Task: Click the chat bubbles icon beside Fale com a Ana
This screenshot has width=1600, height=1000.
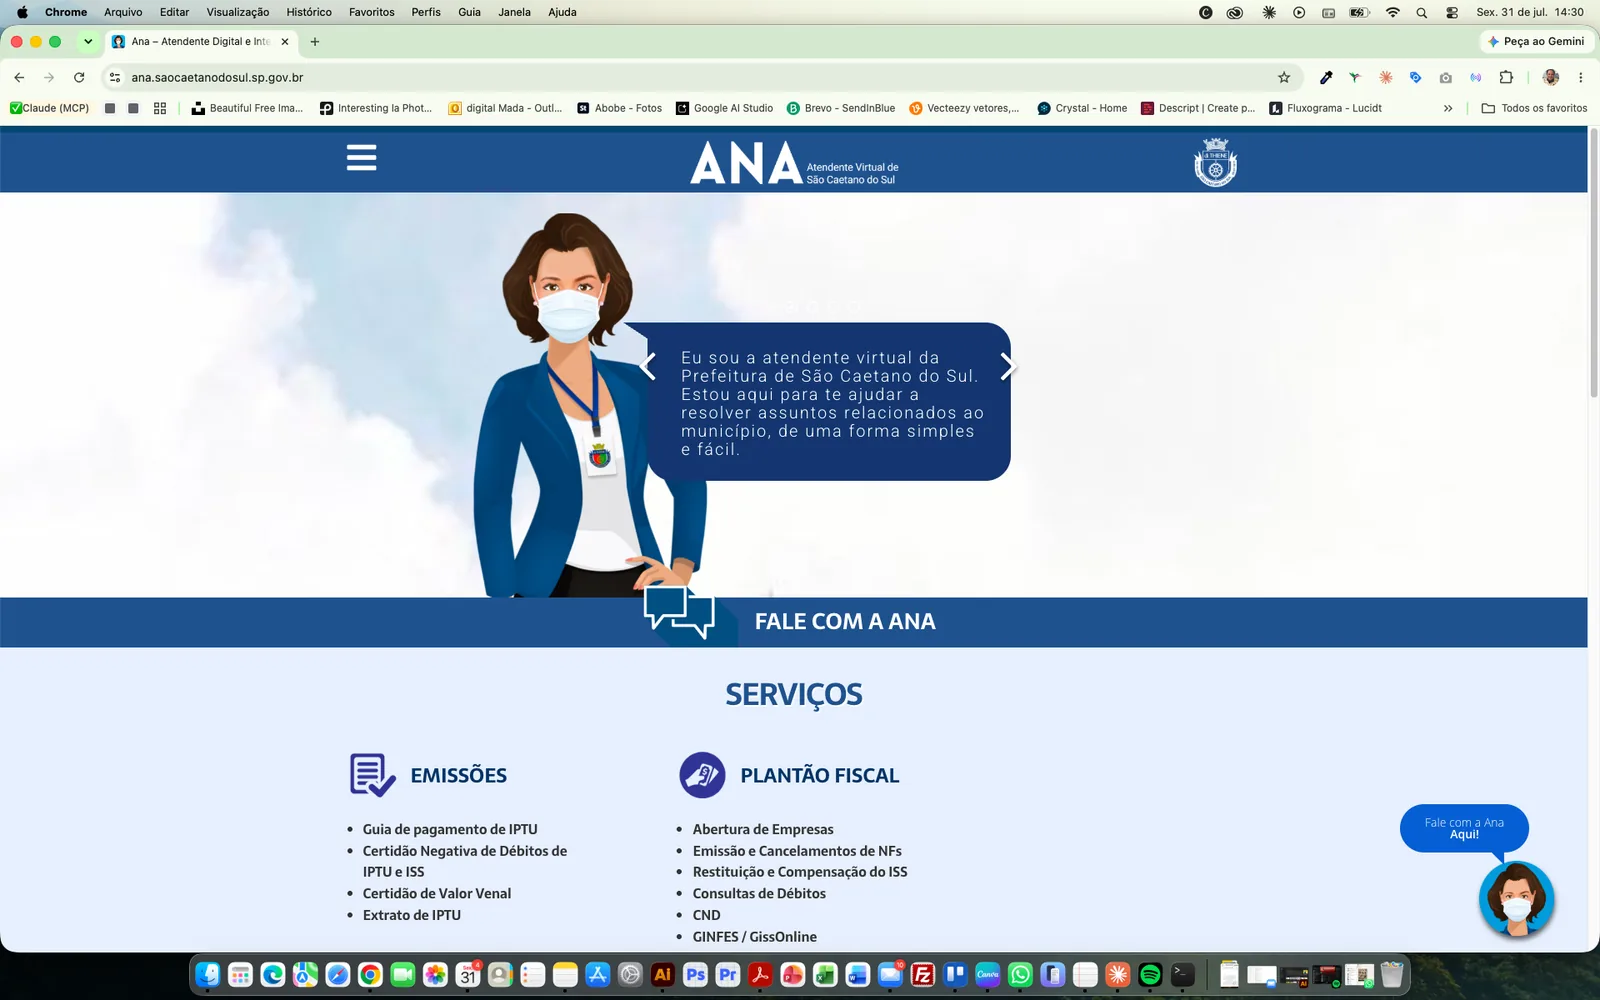Action: pos(679,611)
